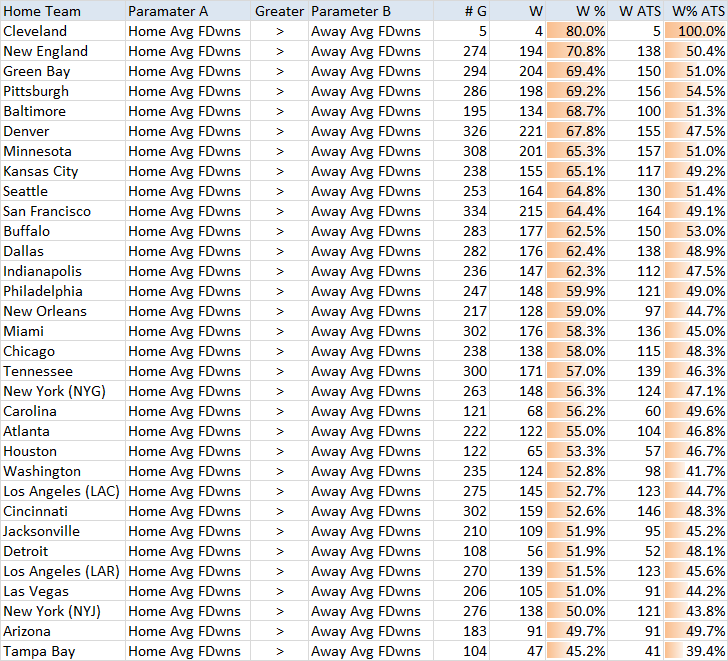Click the Greater column header

tap(280, 11)
